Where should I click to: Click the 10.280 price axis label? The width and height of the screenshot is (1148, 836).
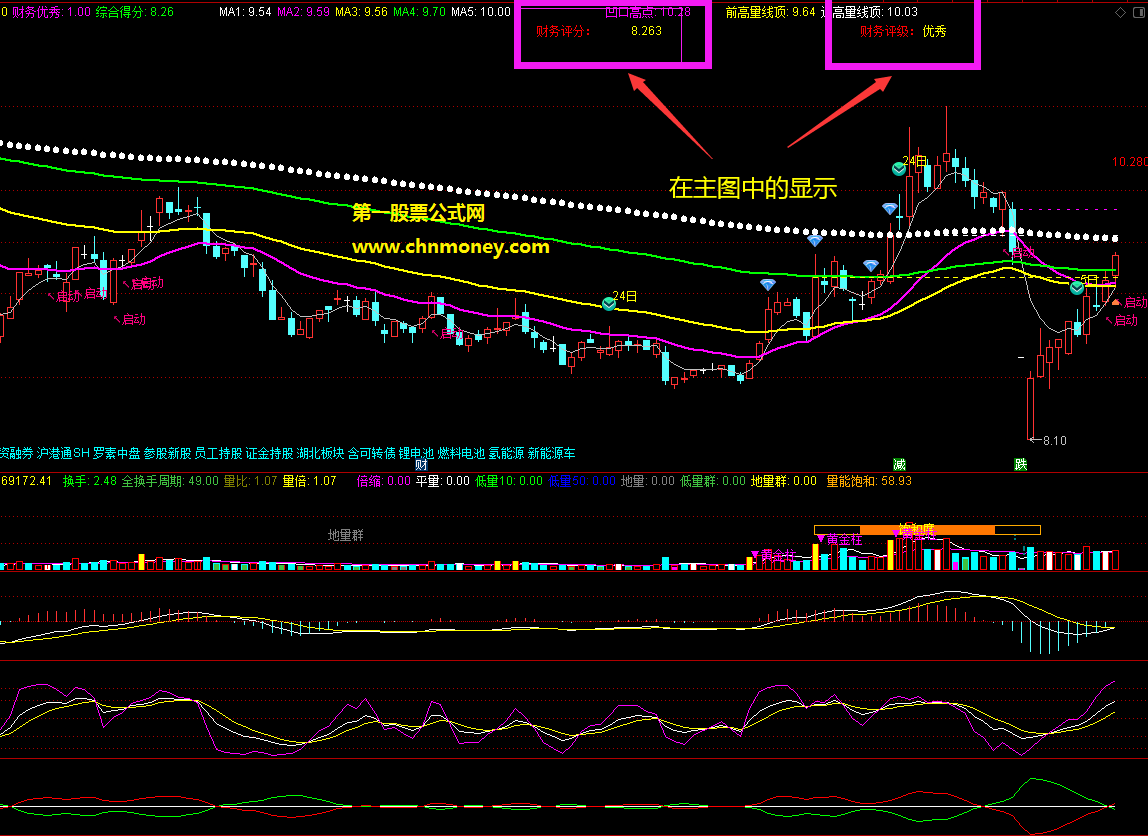coord(1130,162)
